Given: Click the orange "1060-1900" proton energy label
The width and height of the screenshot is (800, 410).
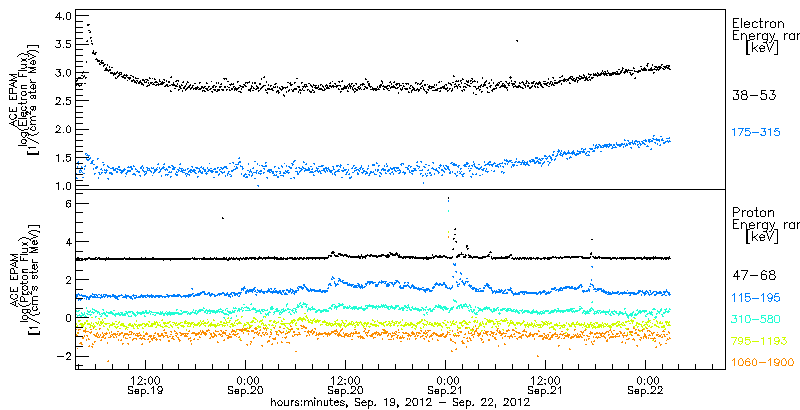Looking at the screenshot, I should [763, 363].
